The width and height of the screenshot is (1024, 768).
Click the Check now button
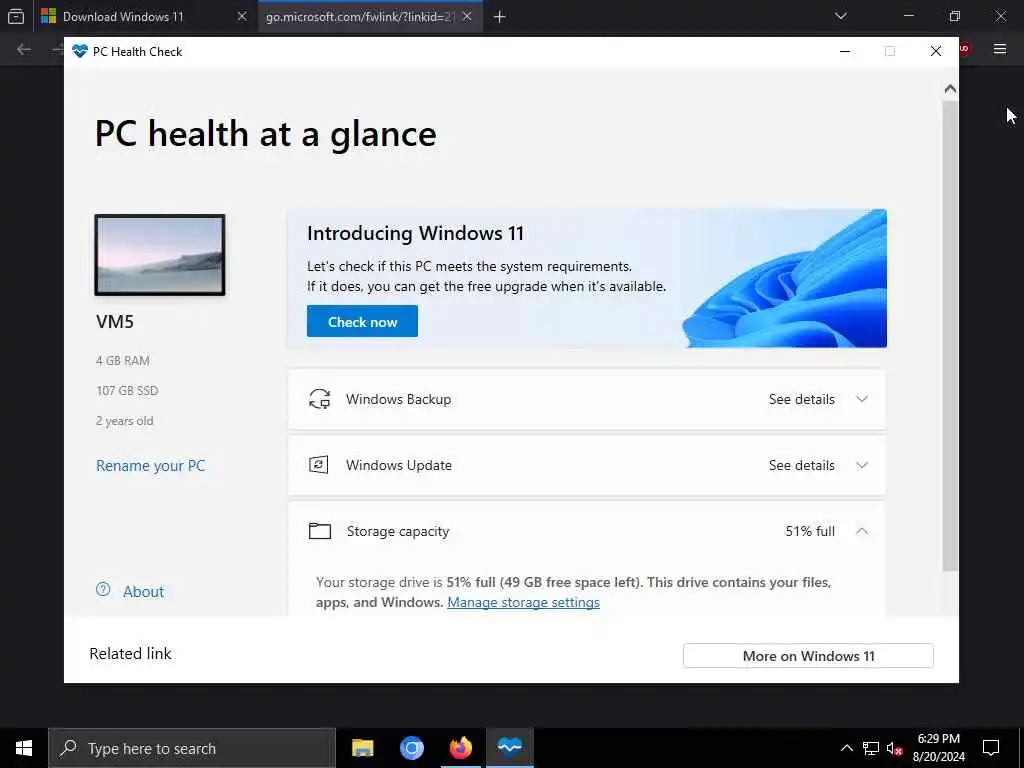[x=362, y=321]
